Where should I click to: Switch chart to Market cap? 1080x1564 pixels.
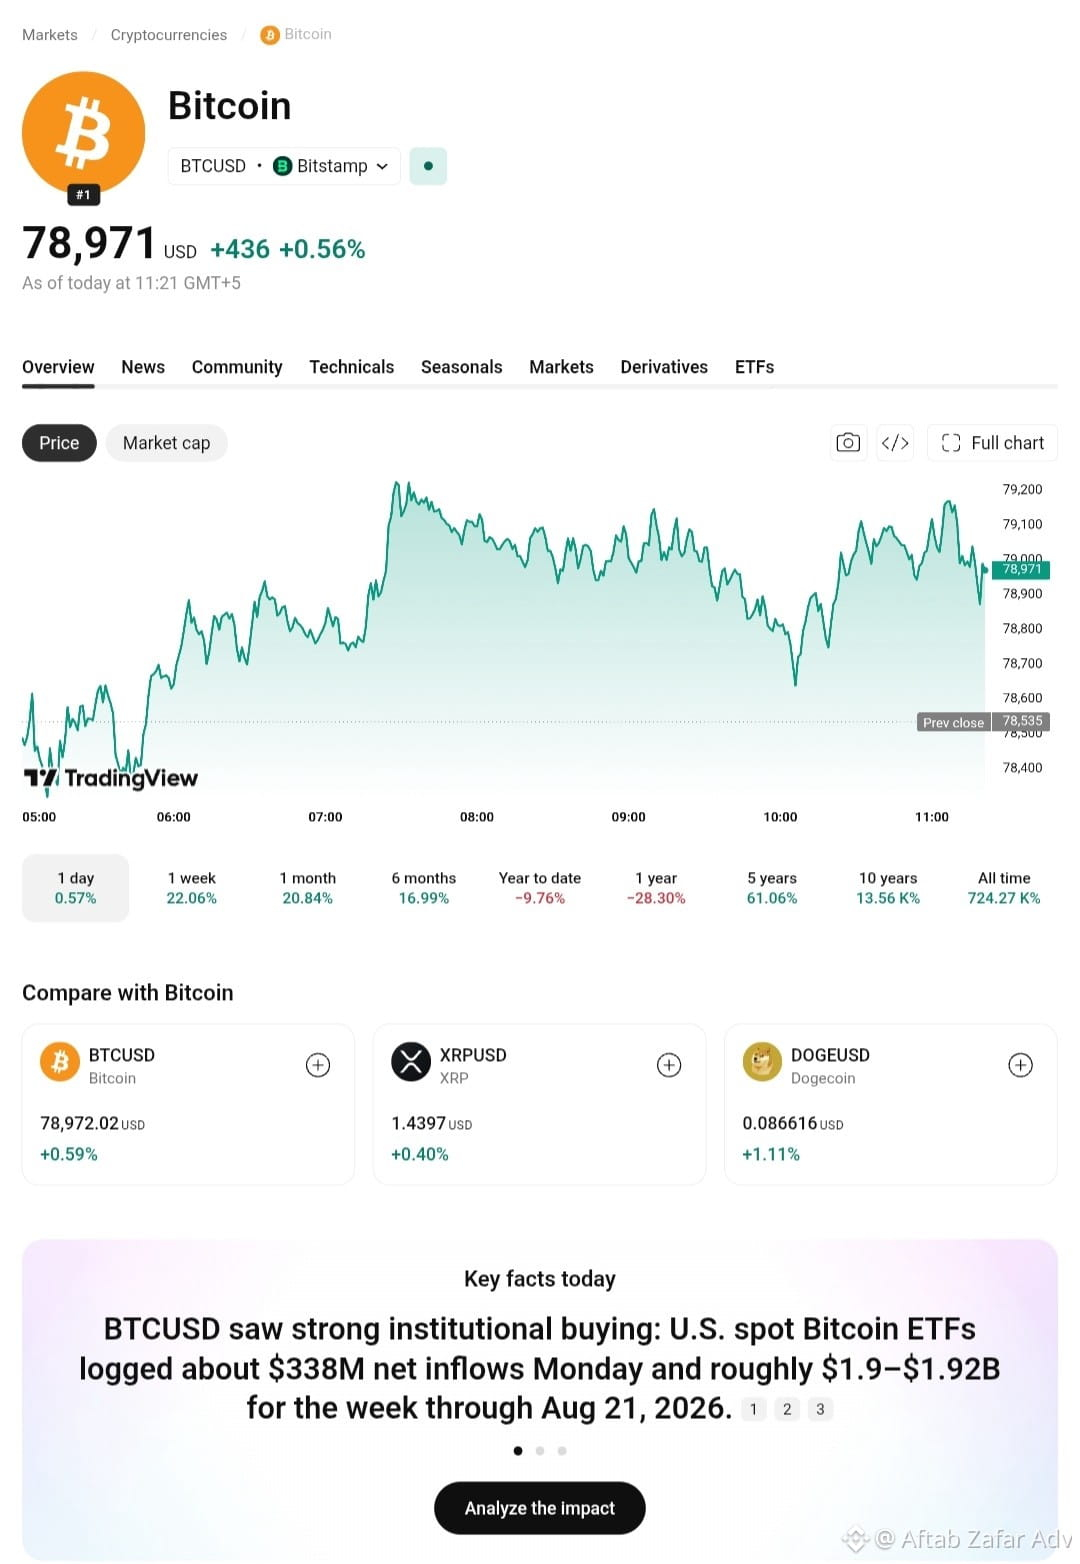pos(166,443)
